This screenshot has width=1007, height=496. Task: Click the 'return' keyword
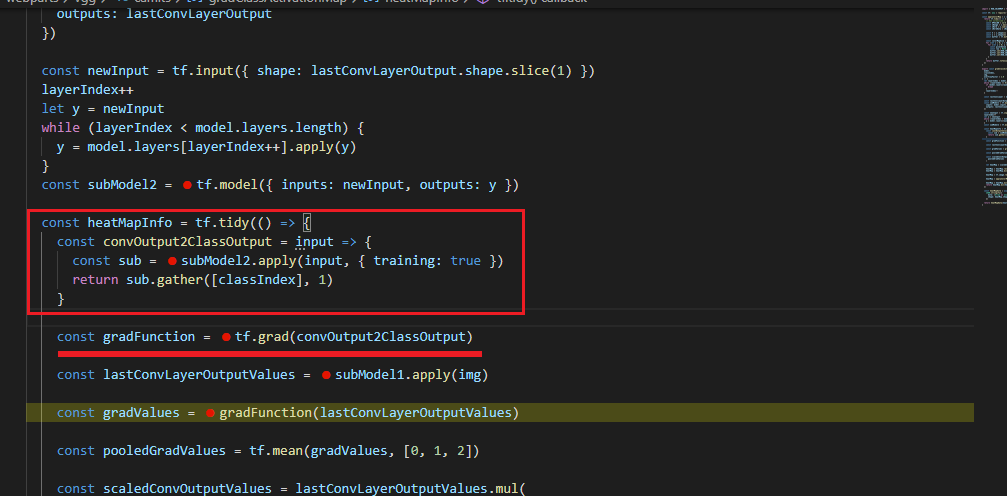tap(95, 281)
